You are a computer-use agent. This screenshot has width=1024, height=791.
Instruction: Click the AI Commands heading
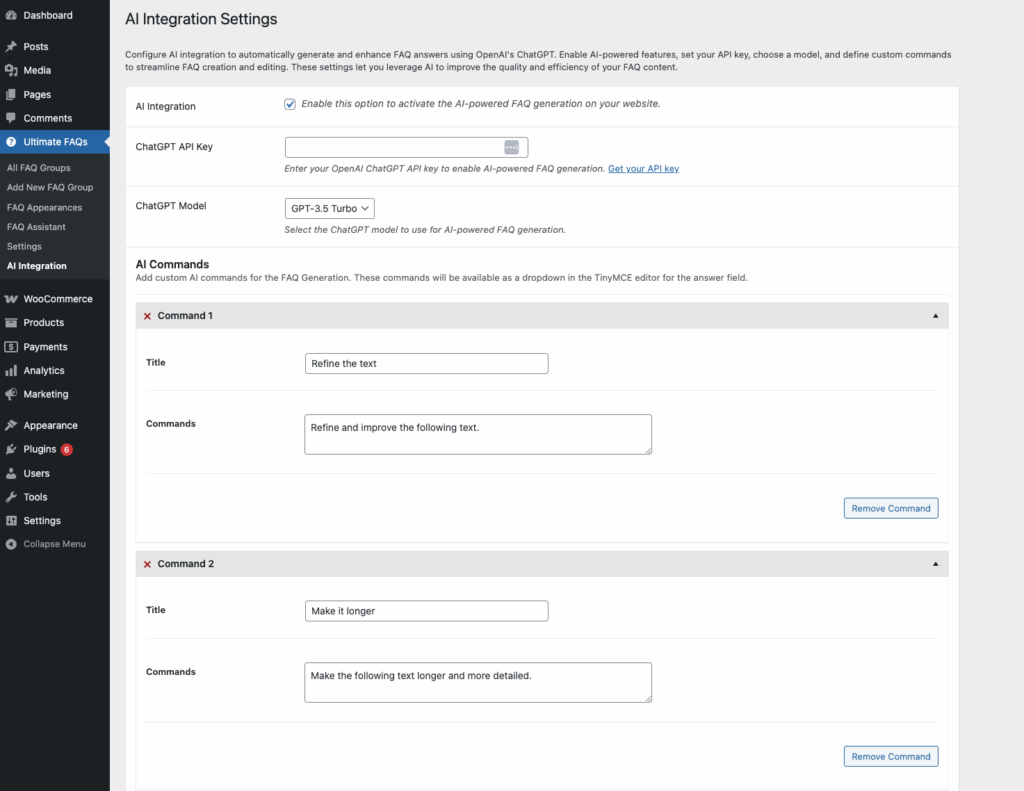(x=172, y=264)
